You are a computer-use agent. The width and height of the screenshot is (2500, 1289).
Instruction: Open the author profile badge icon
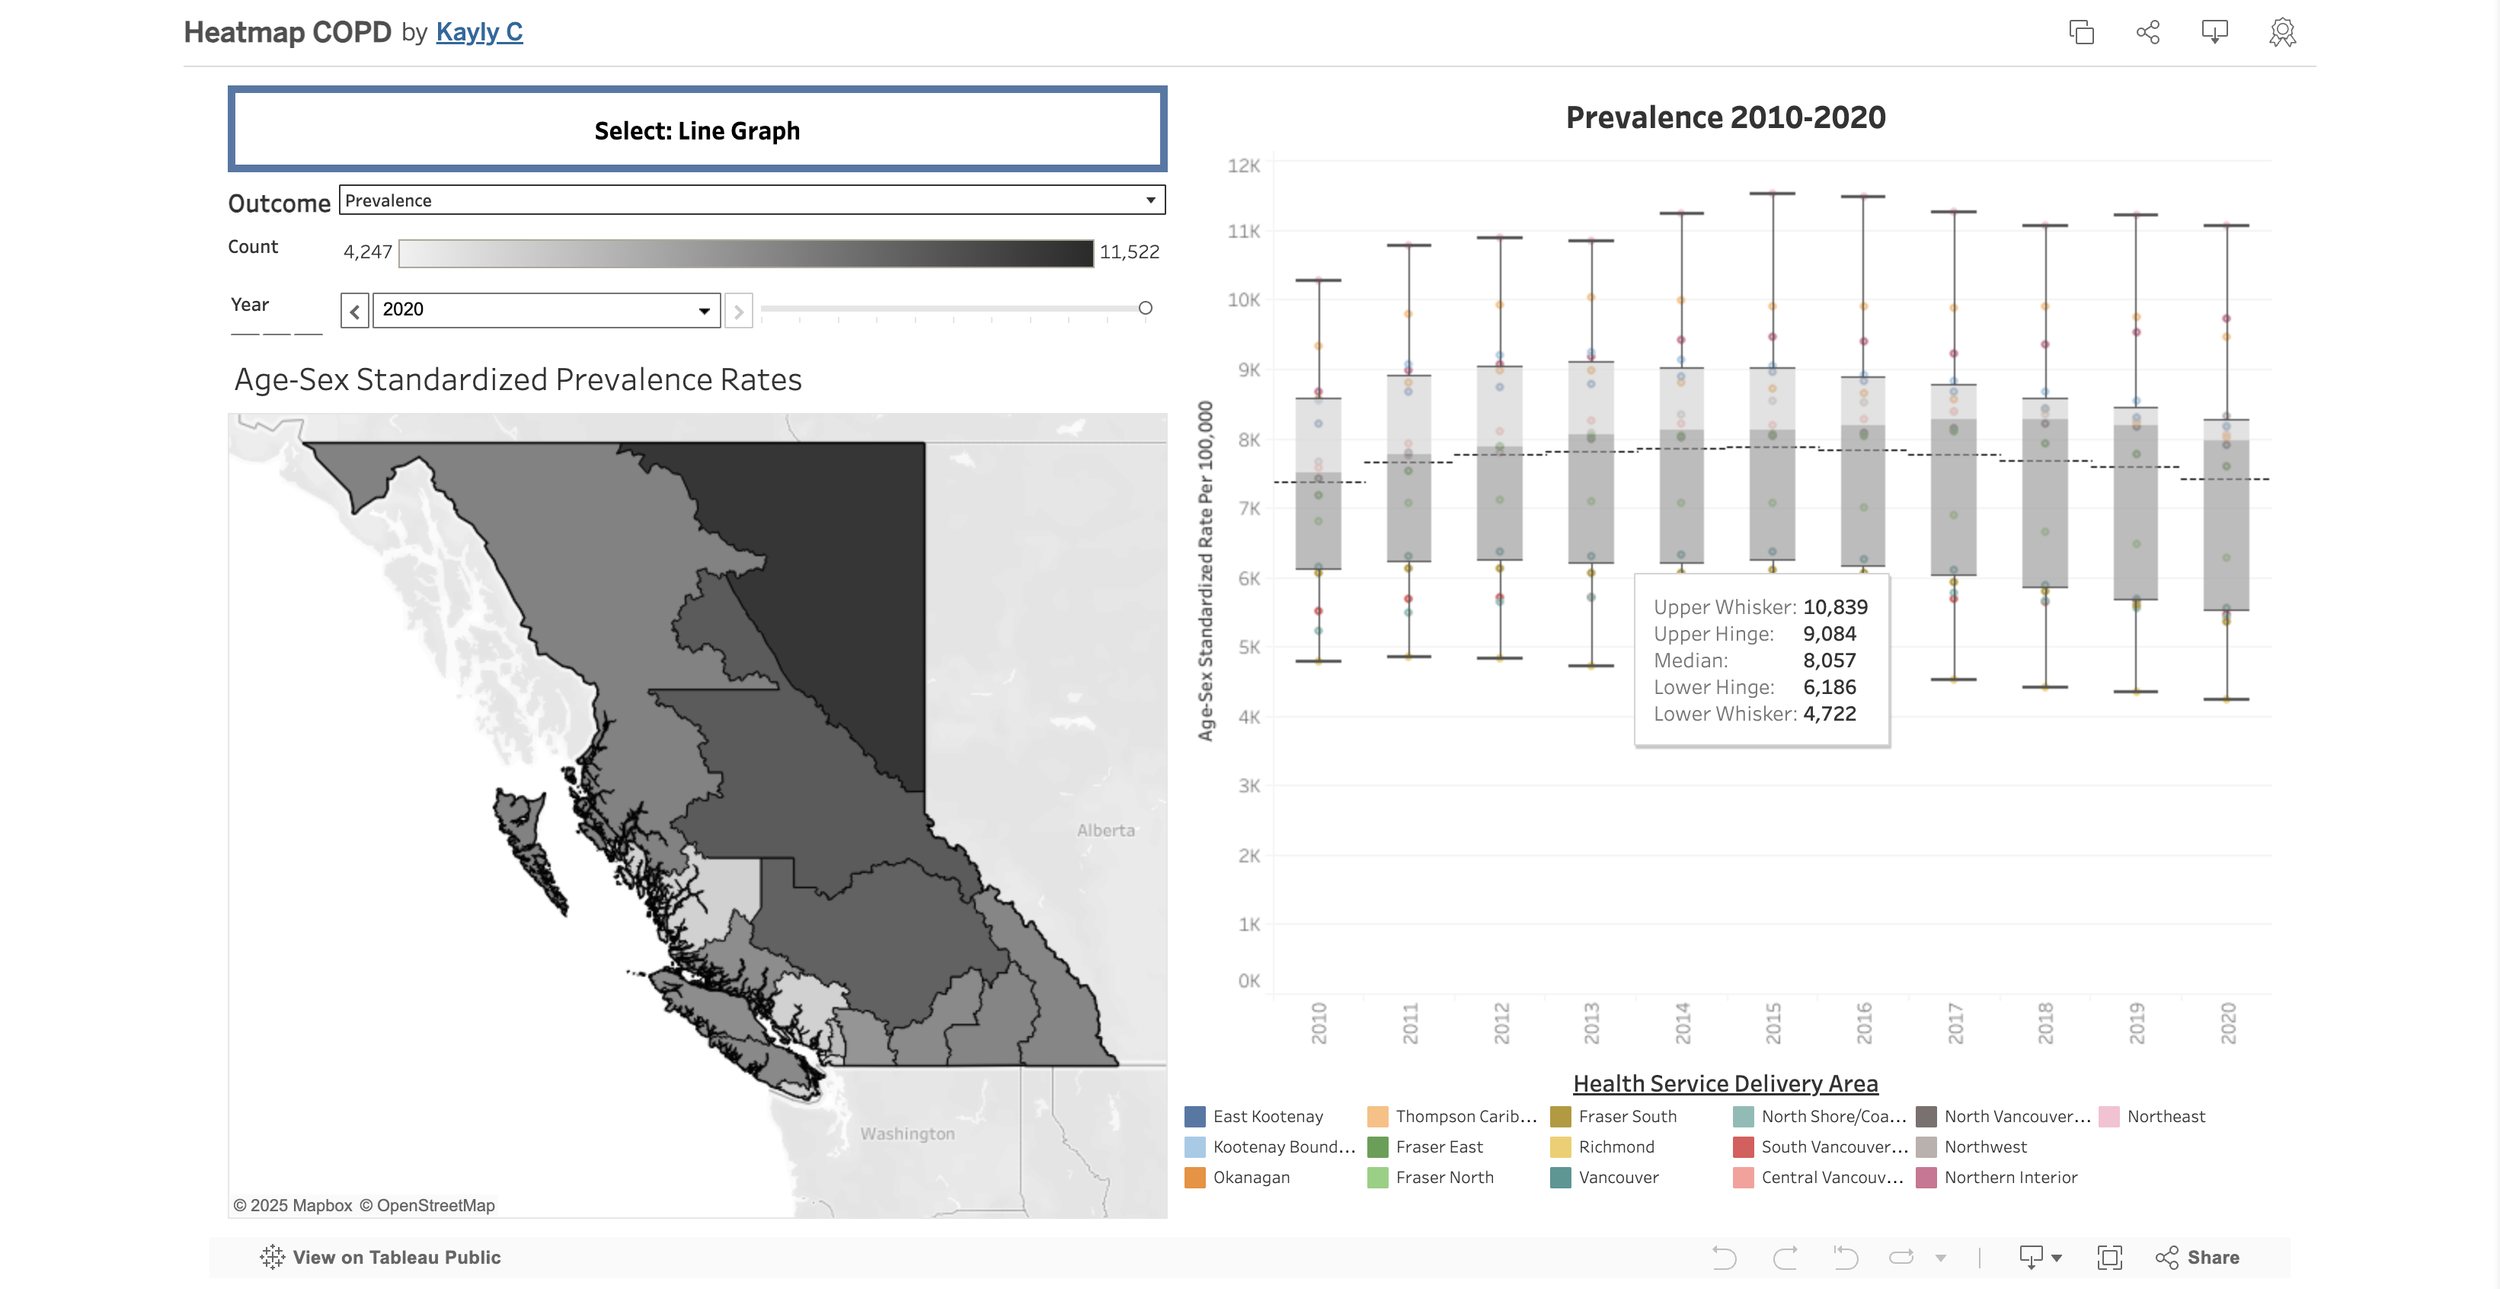pos(2282,32)
